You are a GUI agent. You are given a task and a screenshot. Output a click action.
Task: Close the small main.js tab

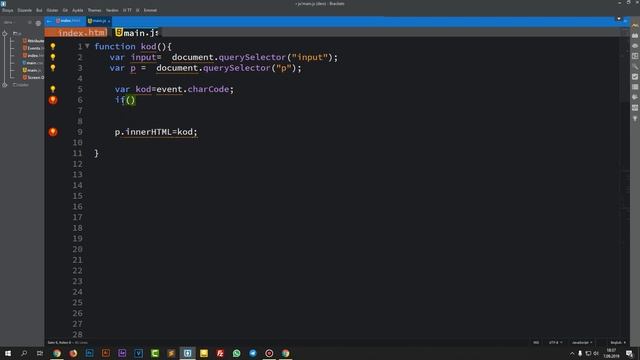[109, 21]
